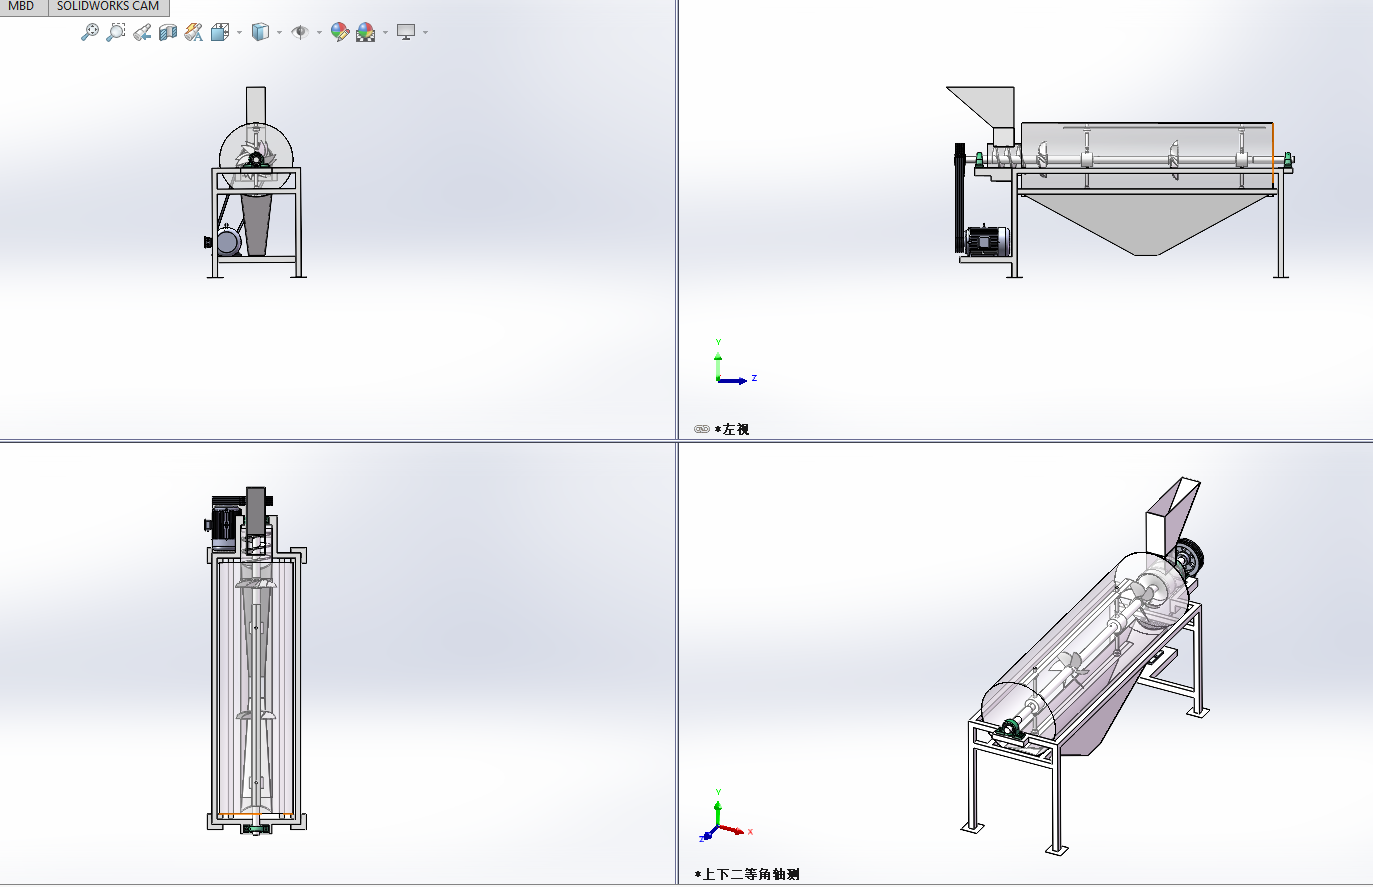
Task: Click the *左视 view label
Action: click(x=732, y=429)
